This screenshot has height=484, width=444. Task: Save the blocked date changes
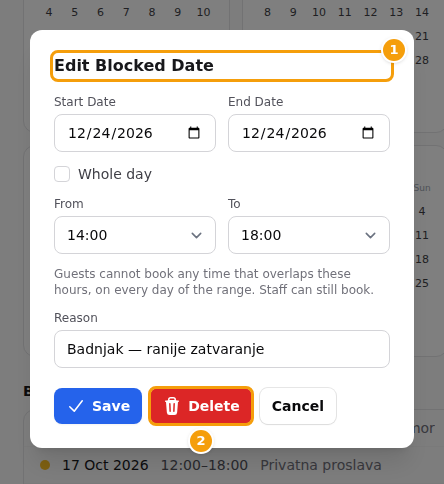point(98,406)
